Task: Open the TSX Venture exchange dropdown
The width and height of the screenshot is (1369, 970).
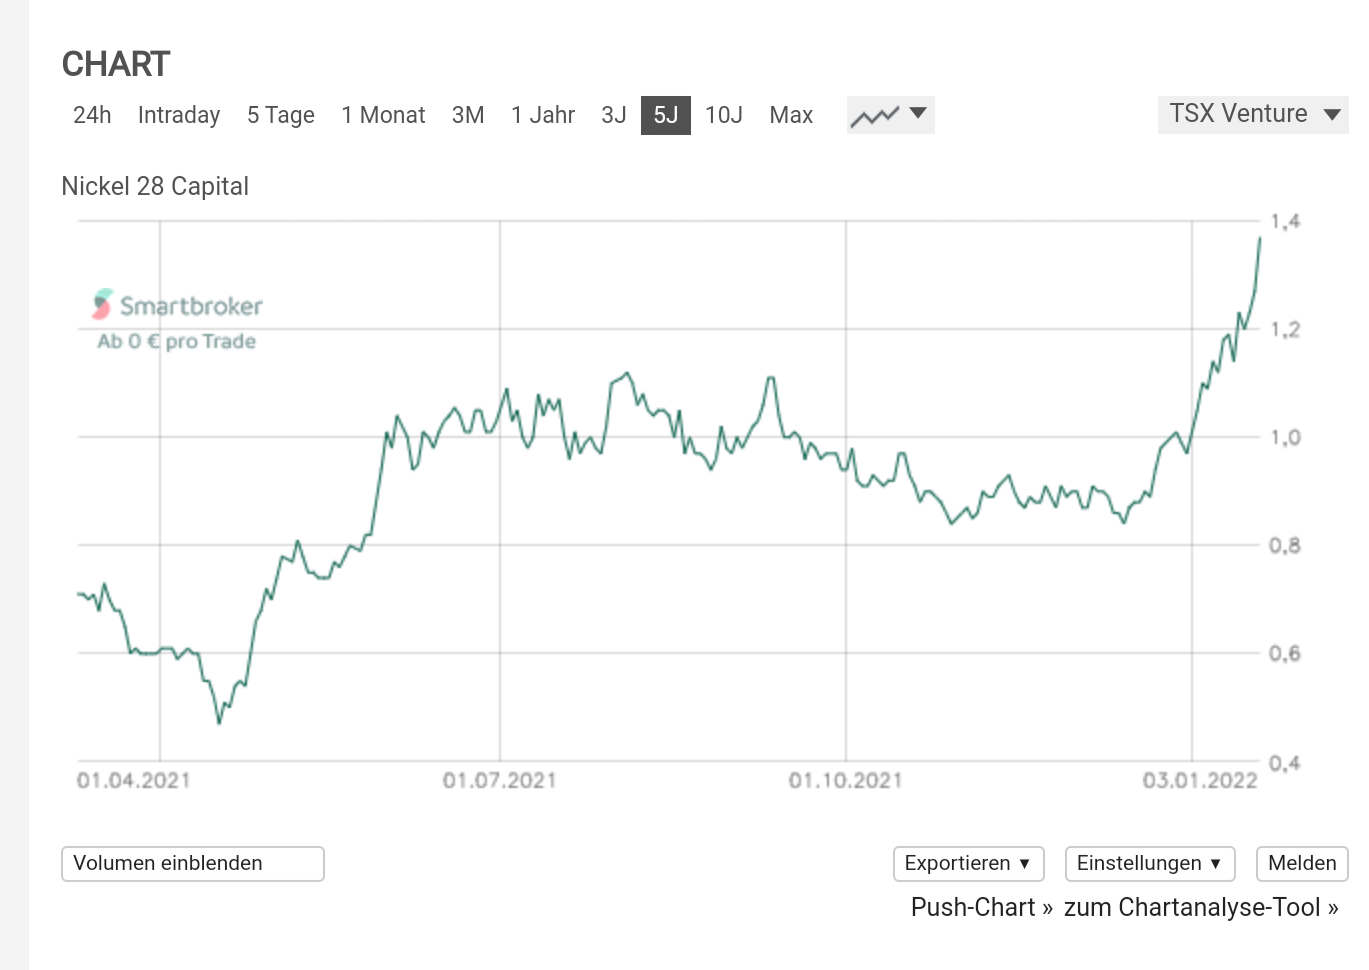Action: 1253,114
